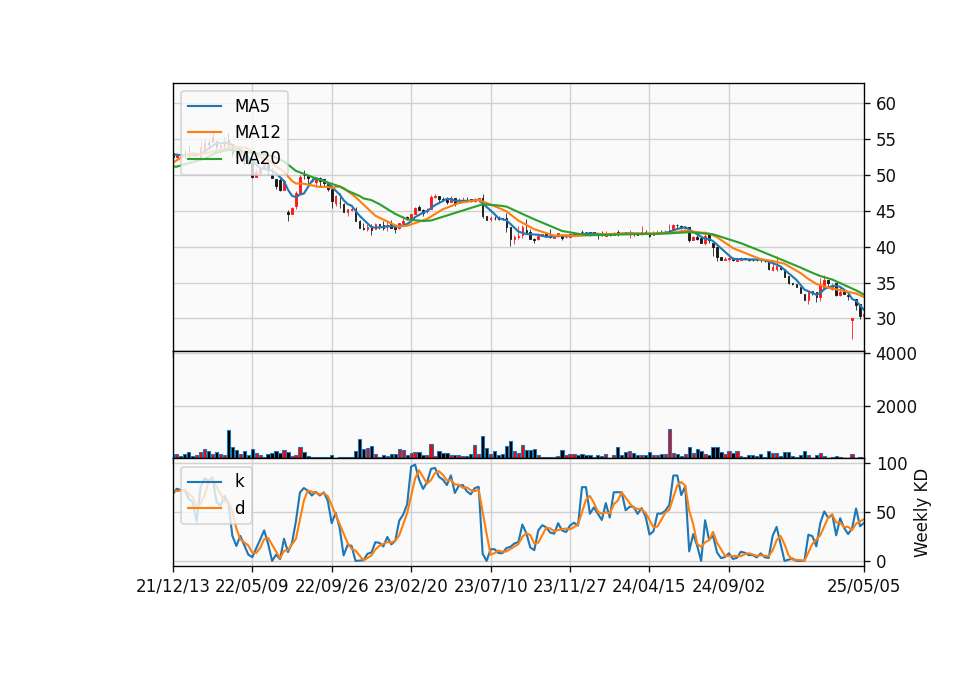This screenshot has width=960, height=690.
Task: Click the 23/07/10 date axis label
Action: (x=490, y=586)
